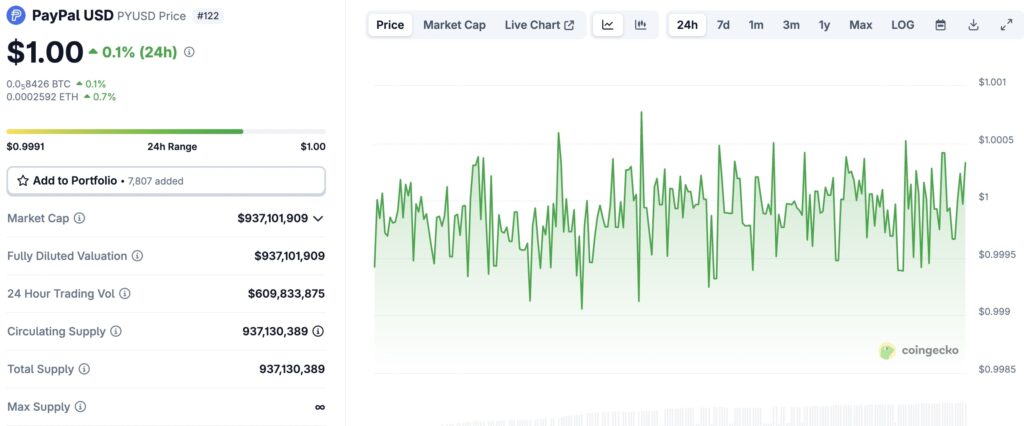Select line chart view icon
This screenshot has height=426, width=1024.
(x=608, y=25)
